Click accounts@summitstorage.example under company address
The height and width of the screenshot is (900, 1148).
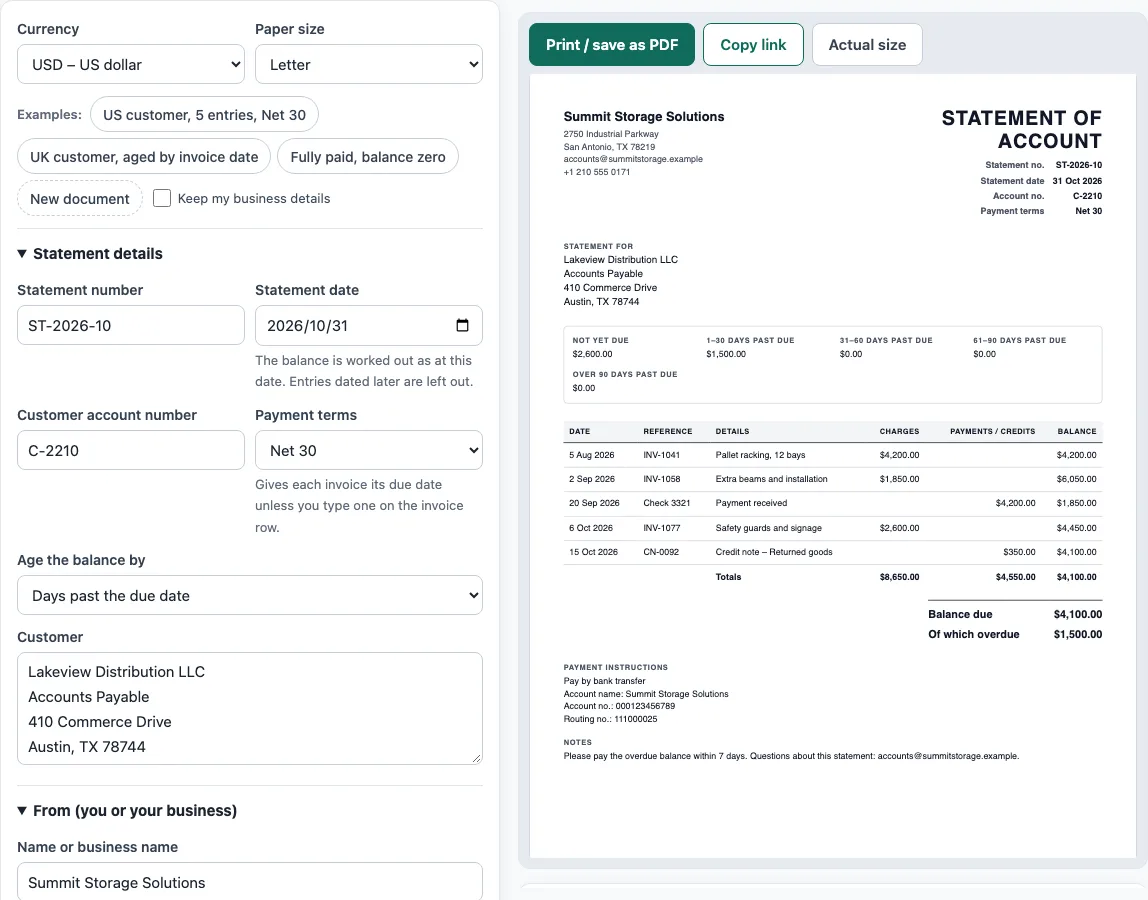pos(633,159)
